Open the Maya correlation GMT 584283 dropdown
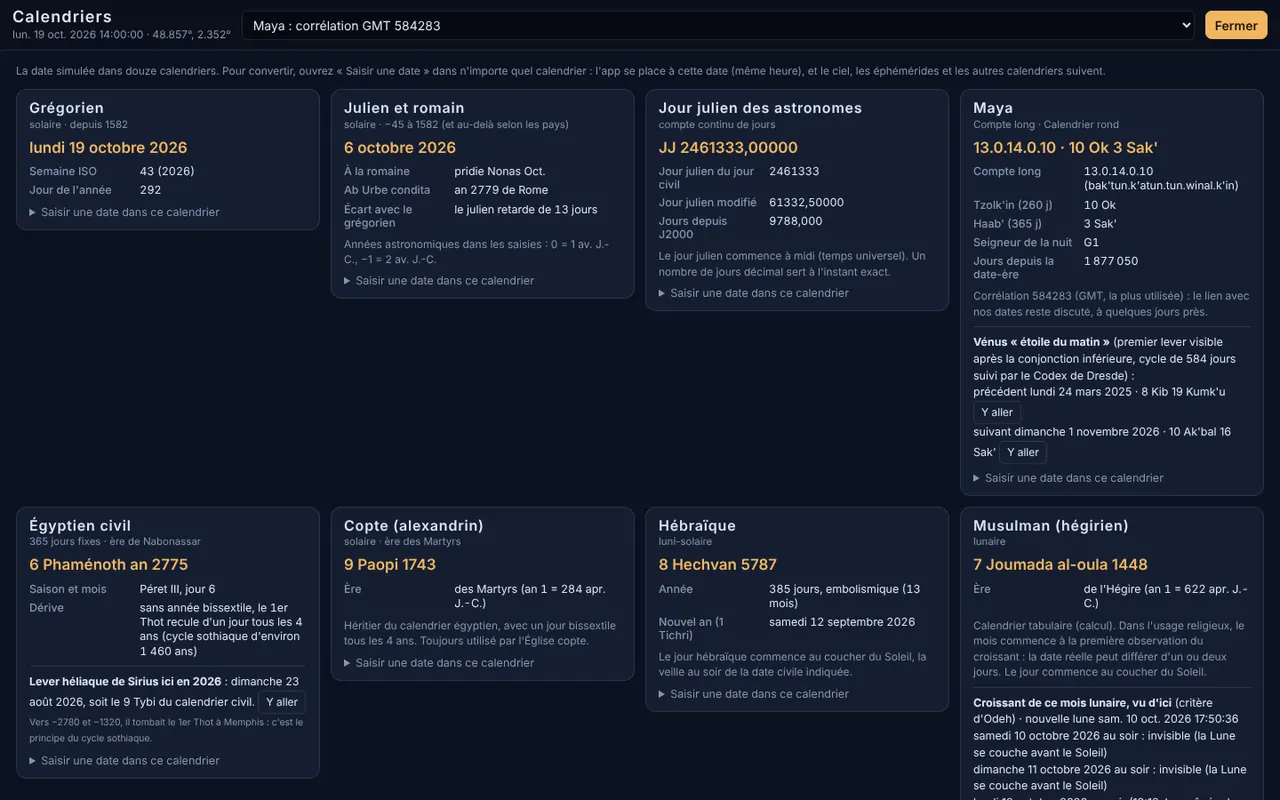This screenshot has width=1280, height=800. [718, 25]
